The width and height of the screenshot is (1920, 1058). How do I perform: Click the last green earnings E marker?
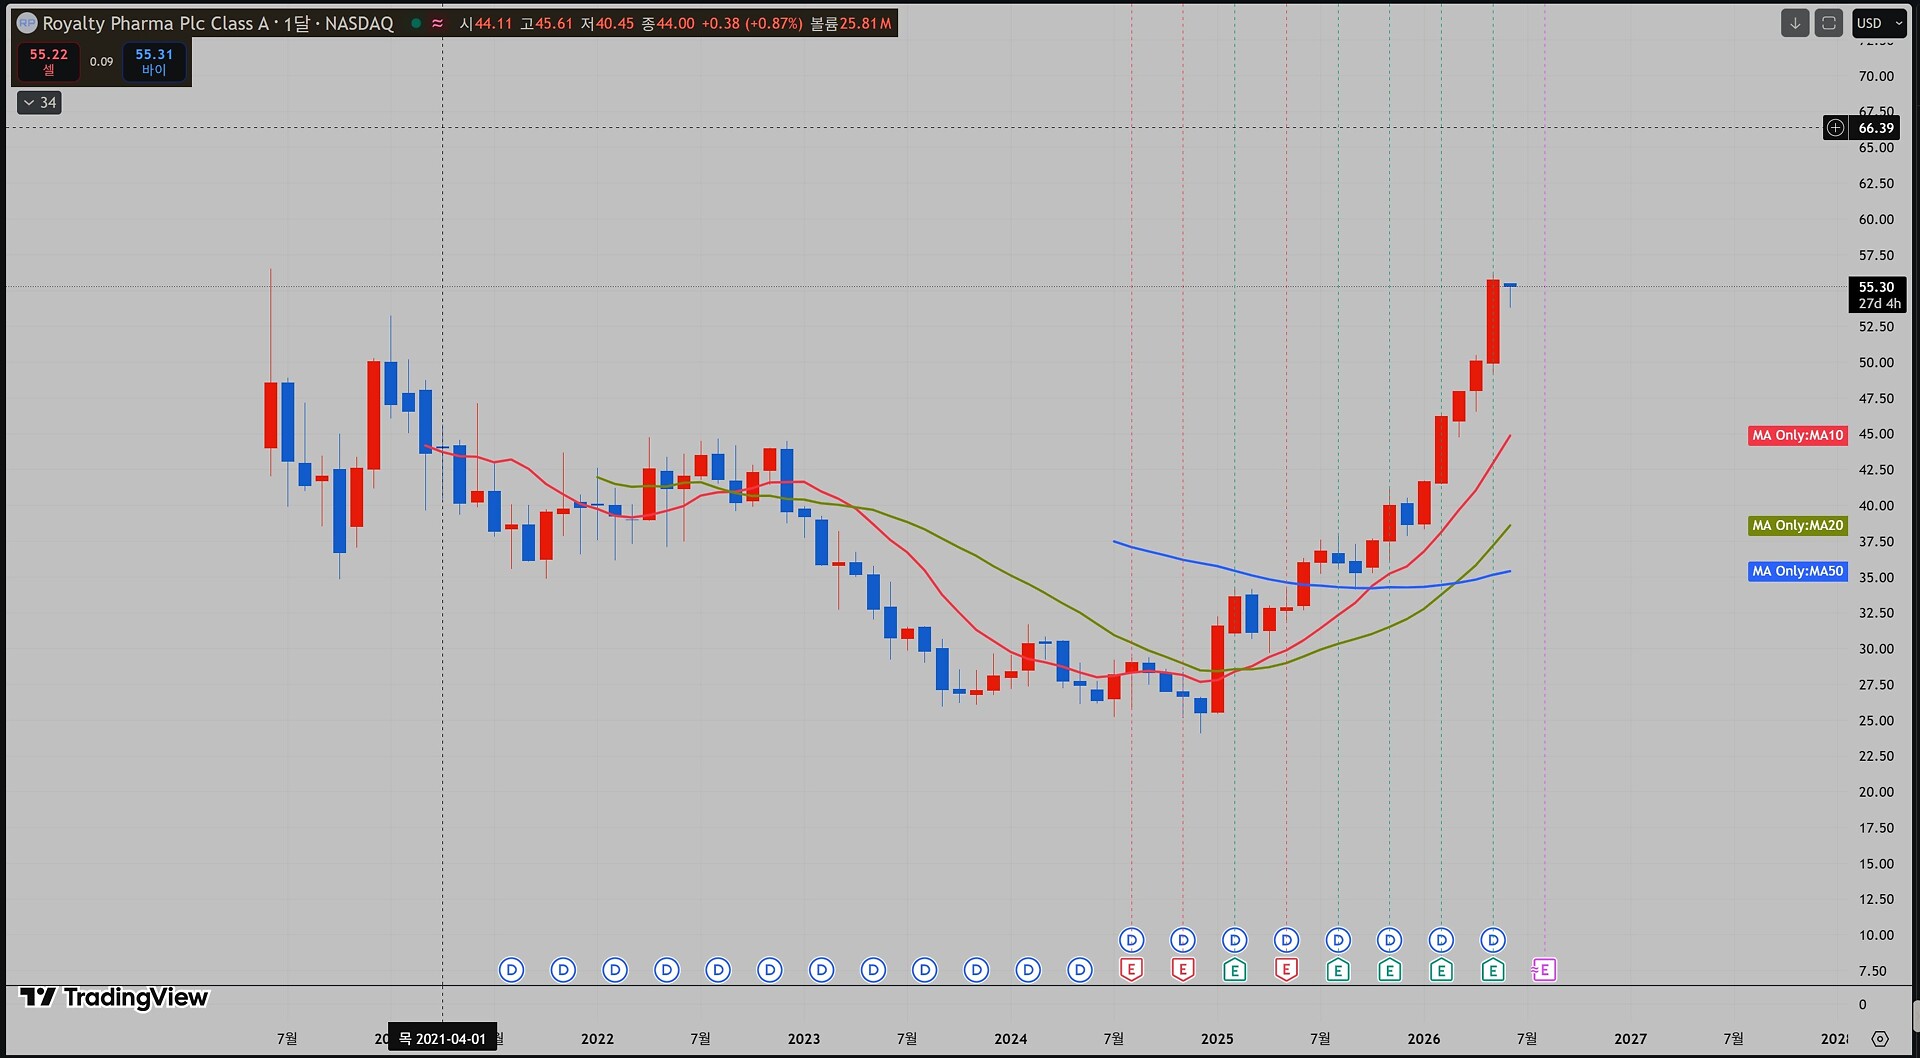[x=1493, y=970]
